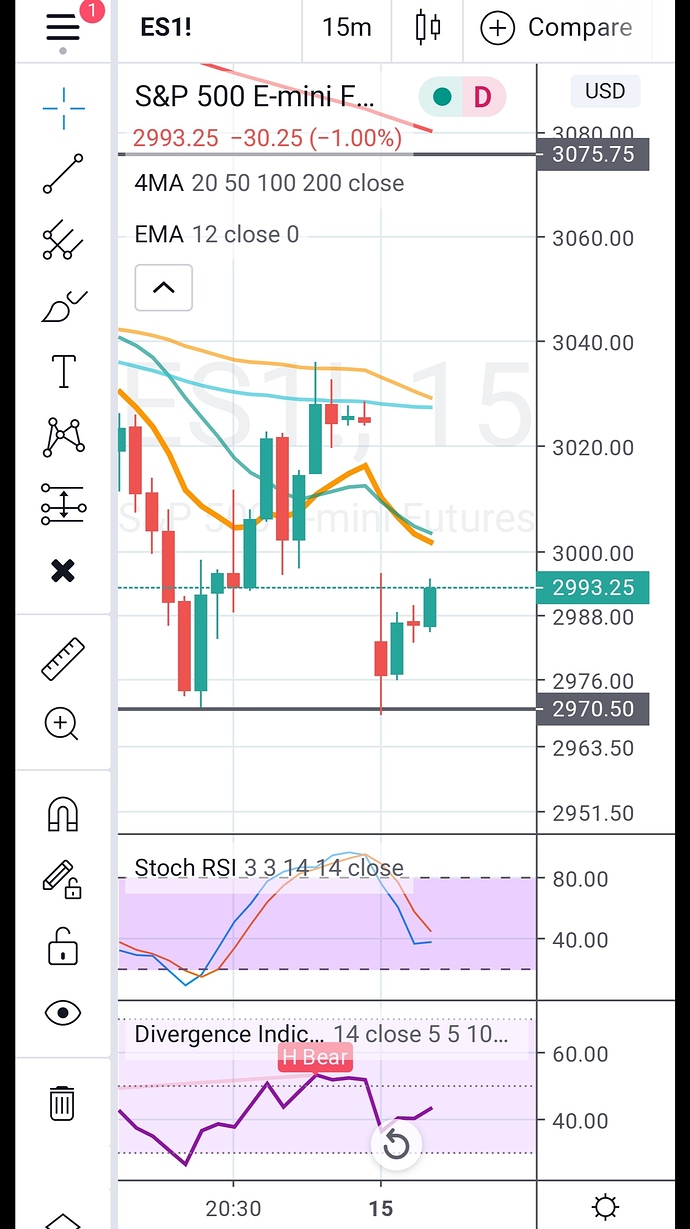Hide all drawings with eye icon
The height and width of the screenshot is (1229, 690).
(x=62, y=1013)
